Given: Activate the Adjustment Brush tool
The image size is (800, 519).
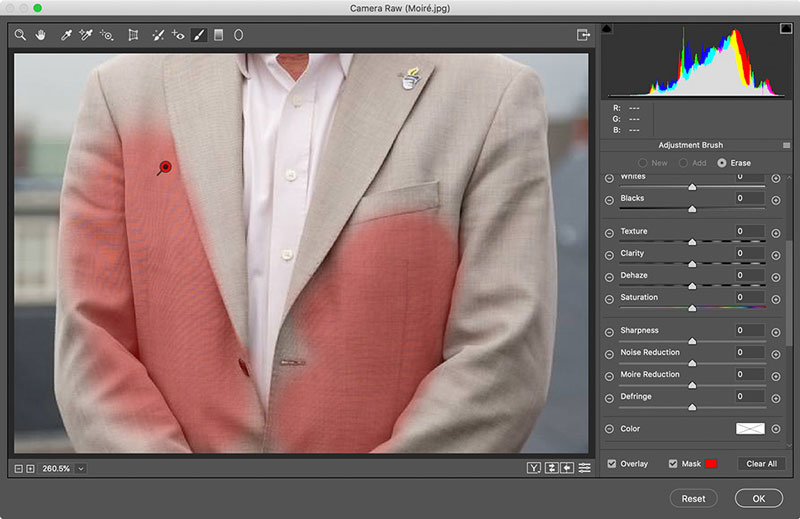Looking at the screenshot, I should pyautogui.click(x=198, y=35).
